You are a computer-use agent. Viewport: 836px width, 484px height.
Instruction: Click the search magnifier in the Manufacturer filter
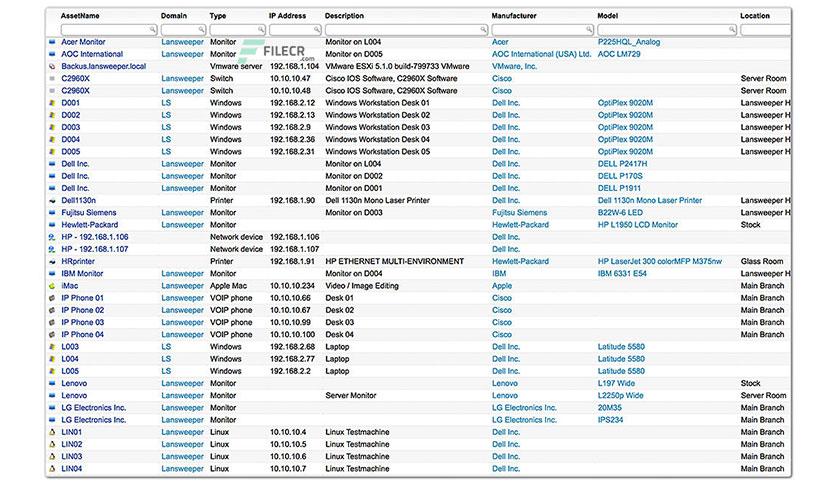tap(589, 30)
